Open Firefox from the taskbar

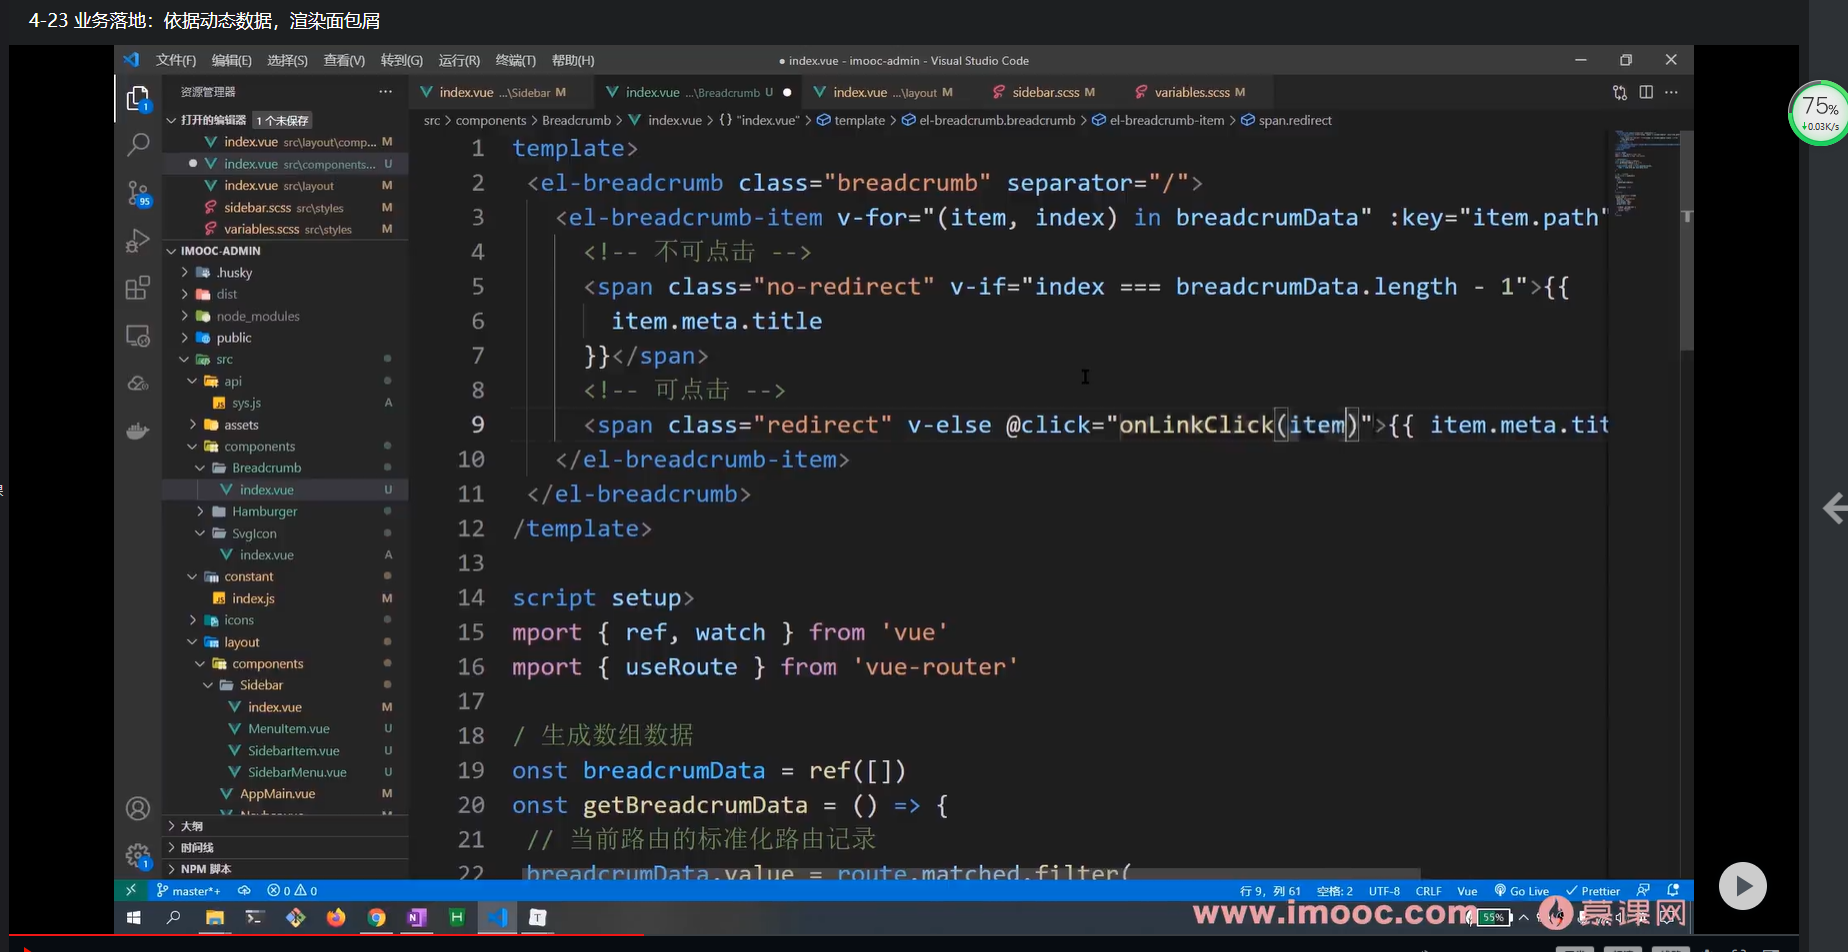[336, 917]
